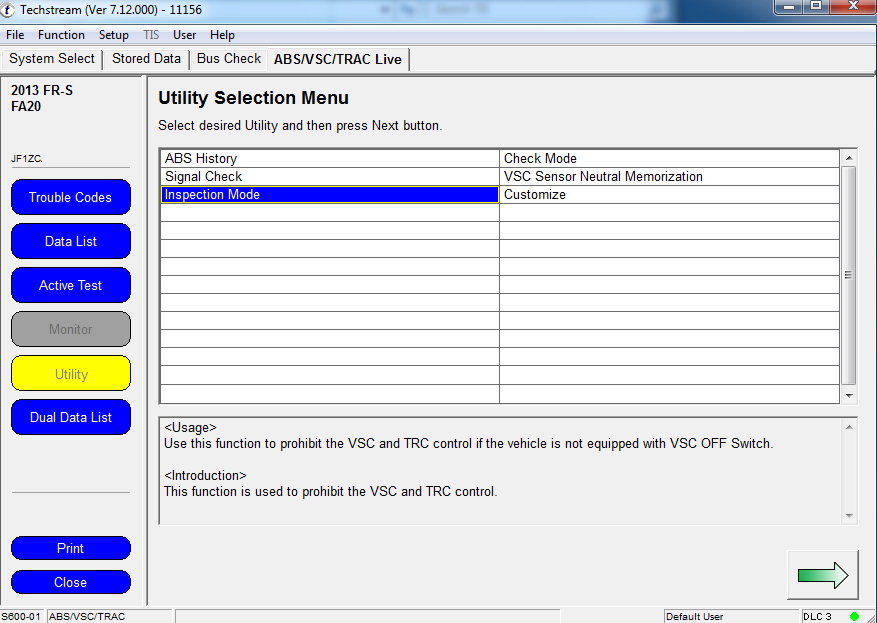
Task: Start the Active Test function
Action: pyautogui.click(x=71, y=285)
